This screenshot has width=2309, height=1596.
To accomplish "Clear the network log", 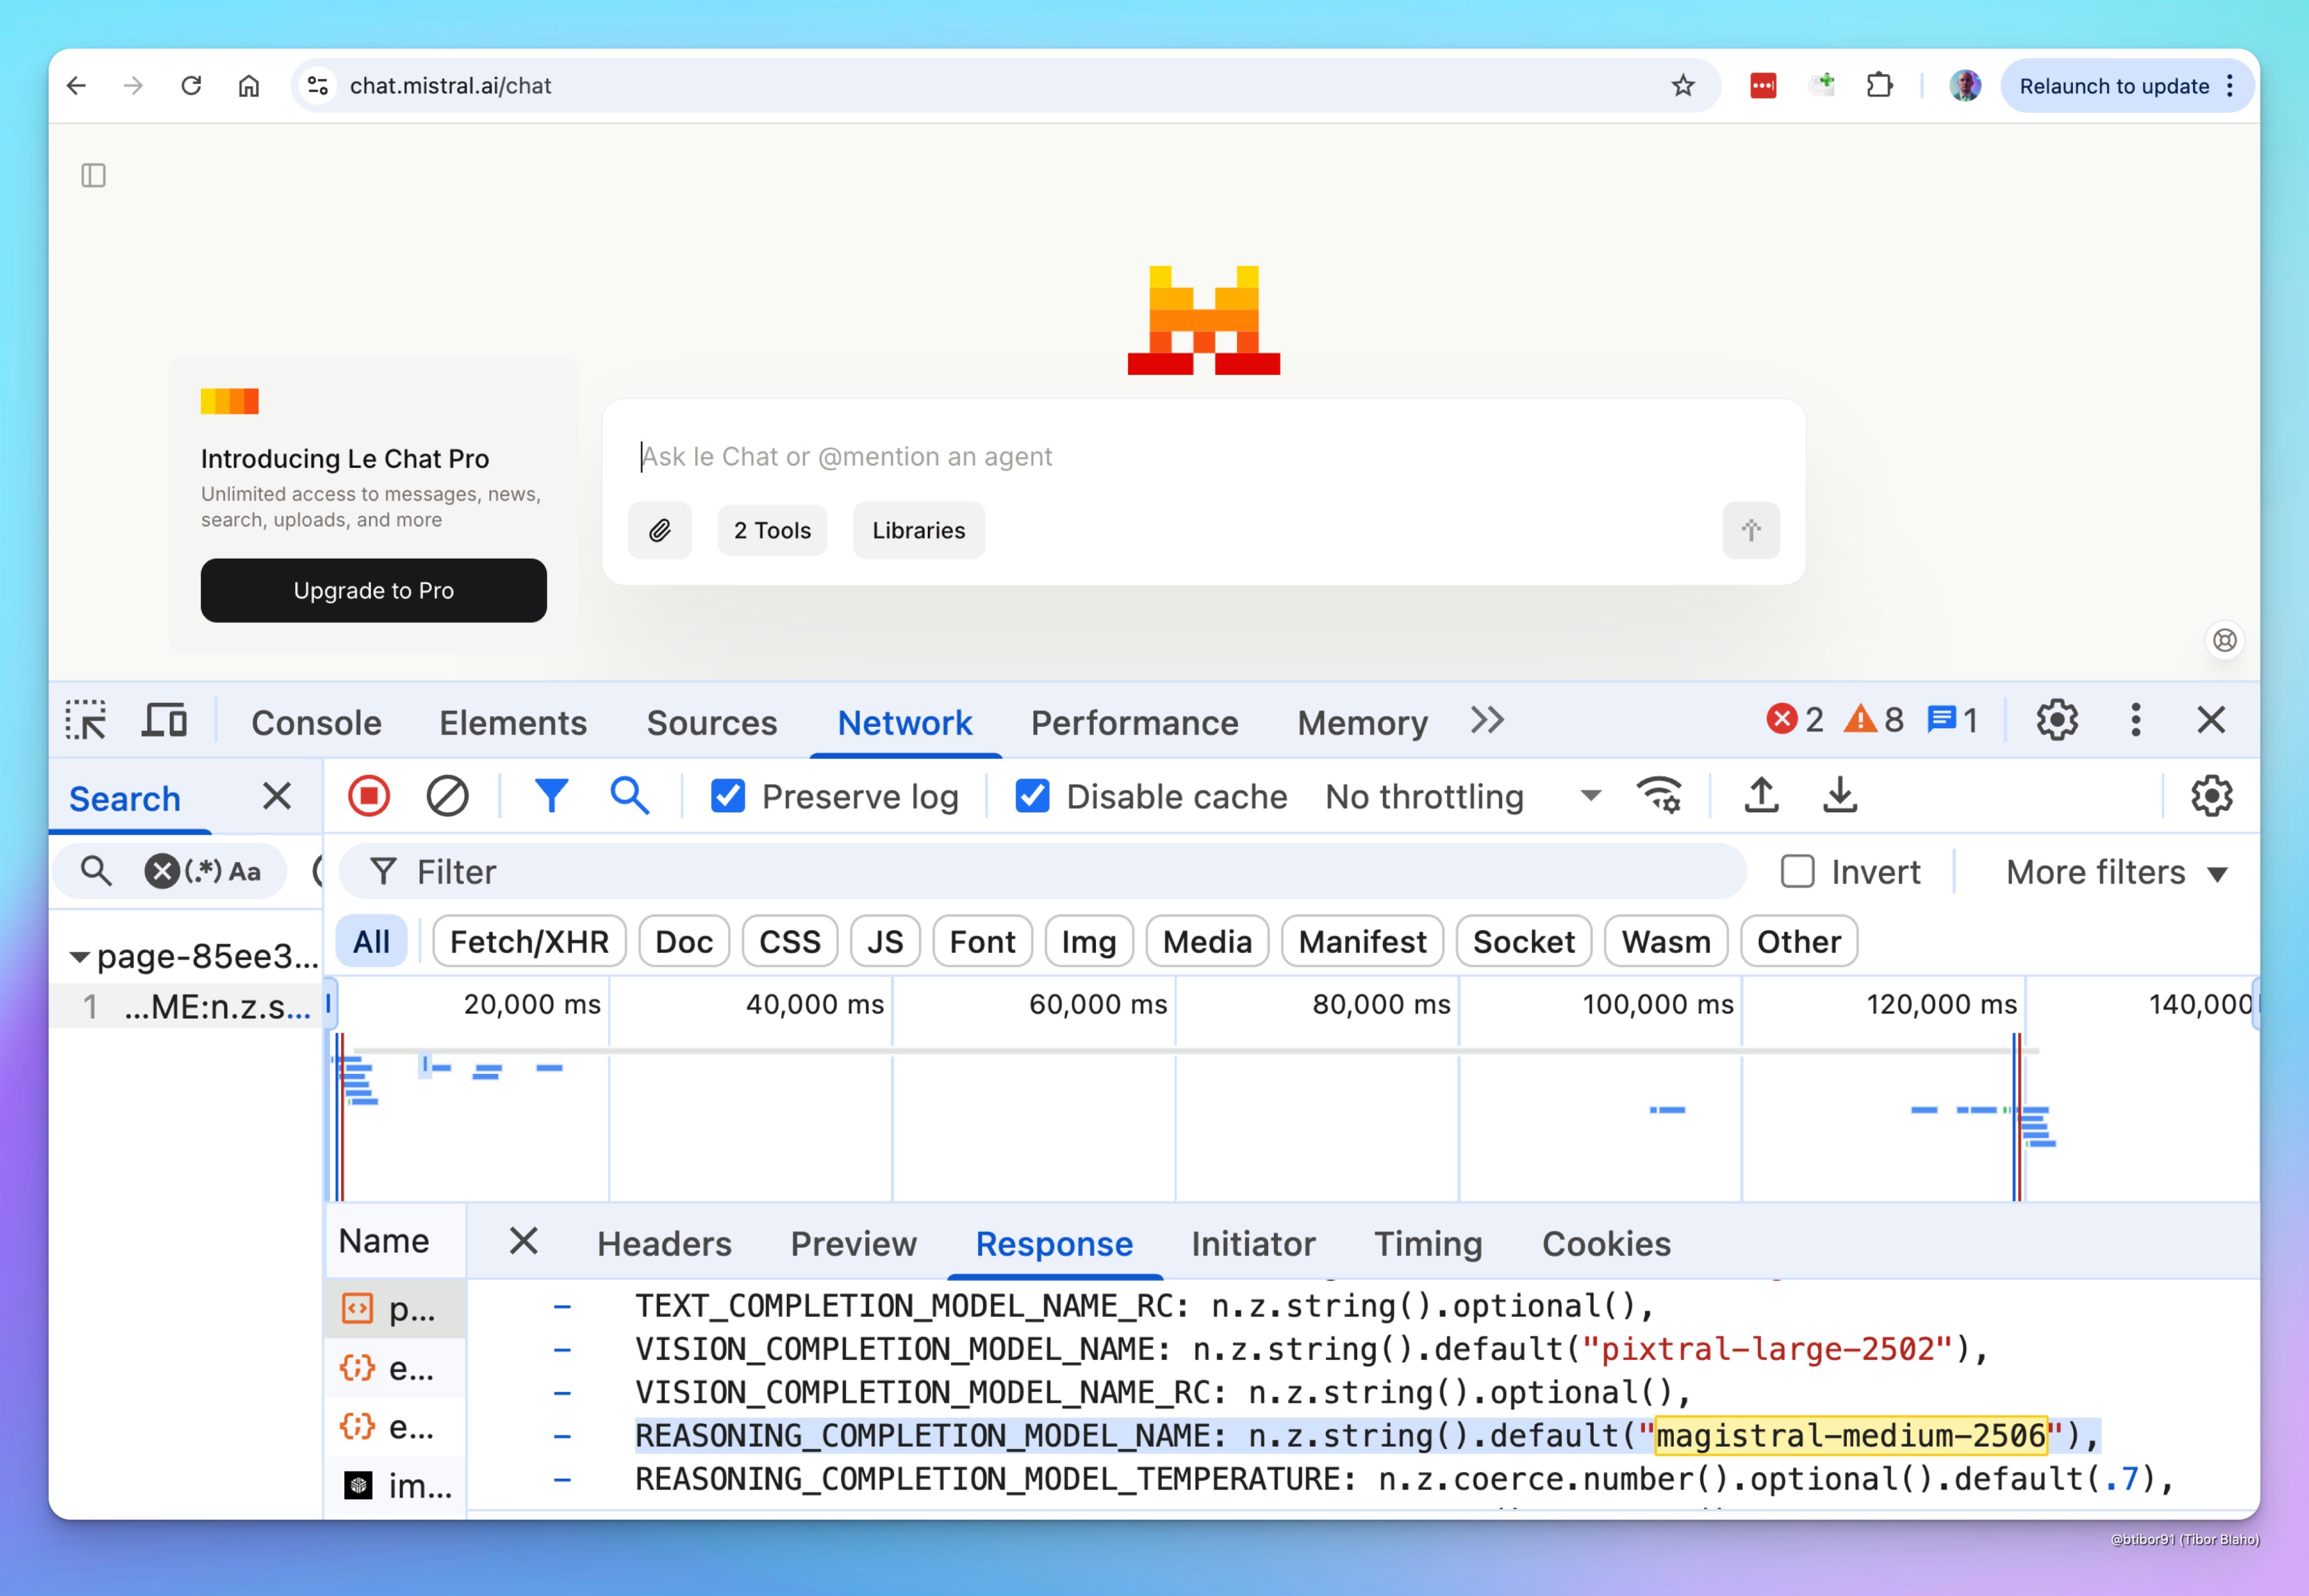I will (x=447, y=797).
